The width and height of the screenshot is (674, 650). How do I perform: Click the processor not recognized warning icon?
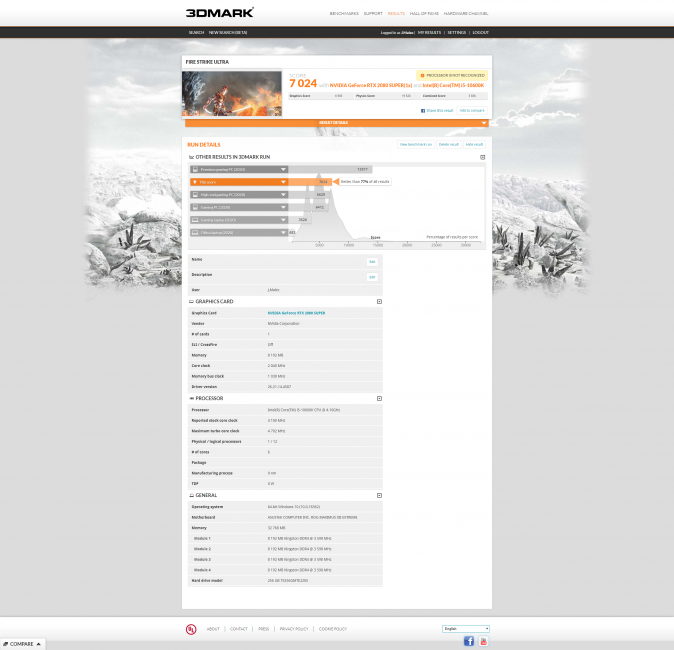[422, 75]
